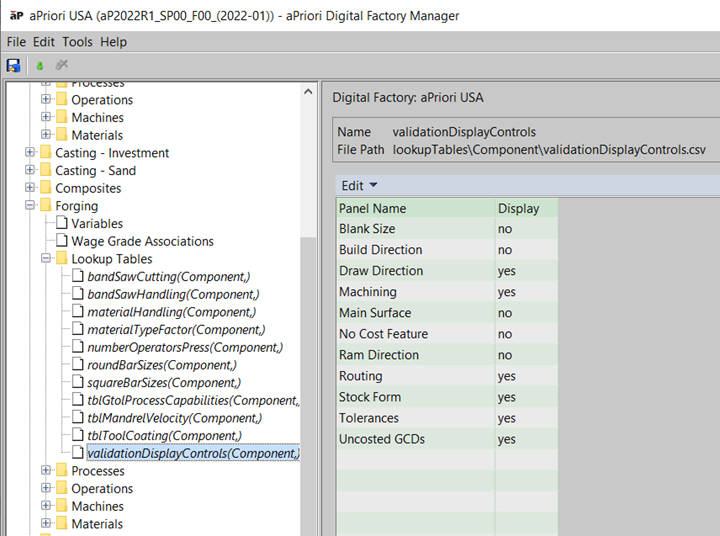Expand the upper Materials folder

[45, 135]
